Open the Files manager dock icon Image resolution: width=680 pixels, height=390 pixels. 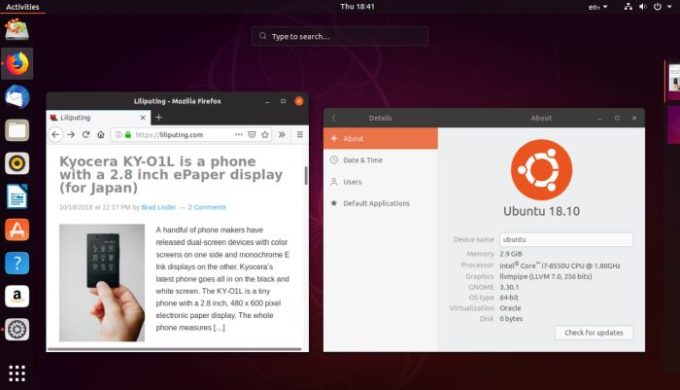pyautogui.click(x=17, y=130)
